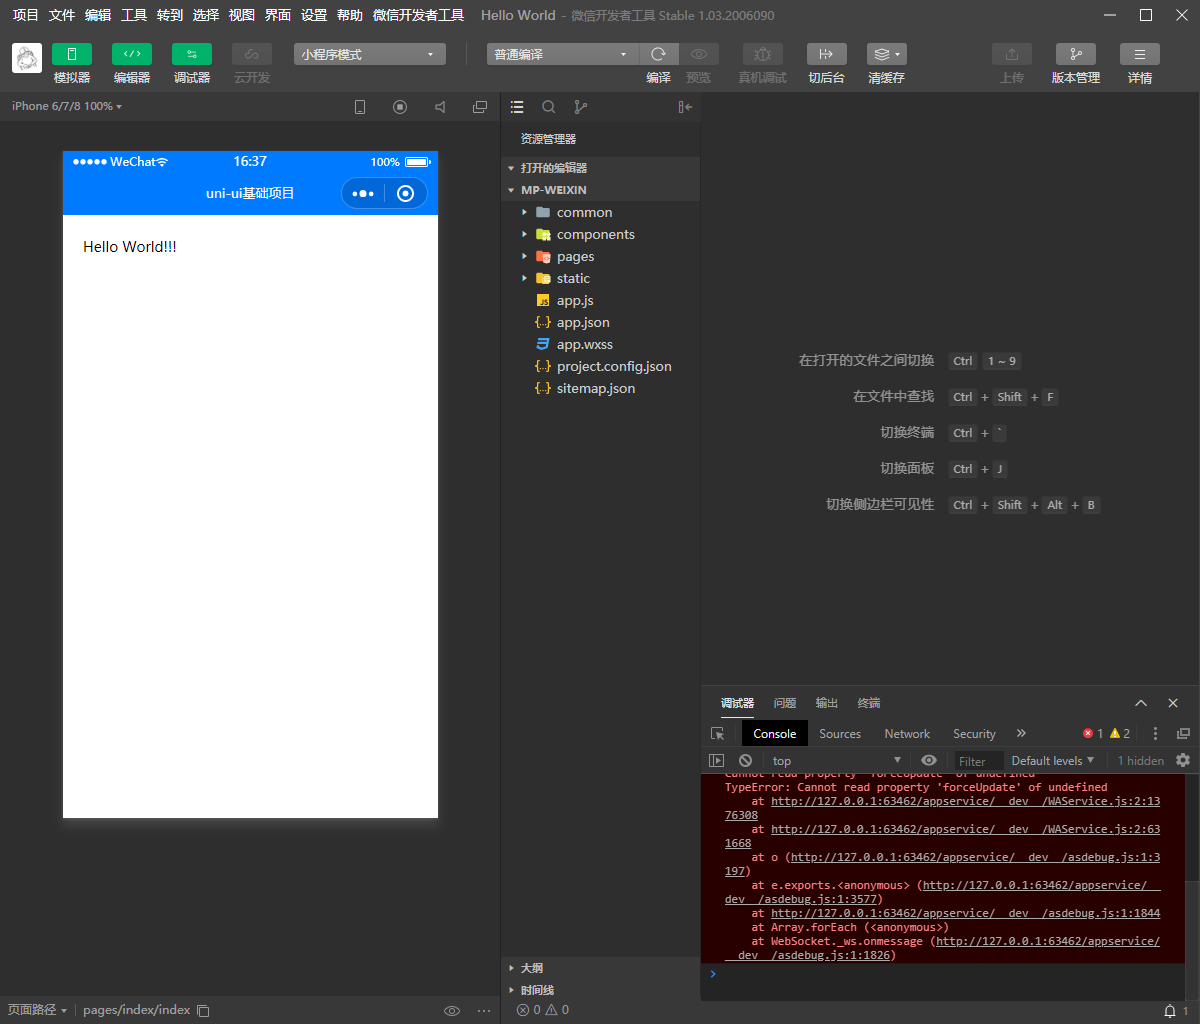Open the 微信开发者工具 menu

418,15
